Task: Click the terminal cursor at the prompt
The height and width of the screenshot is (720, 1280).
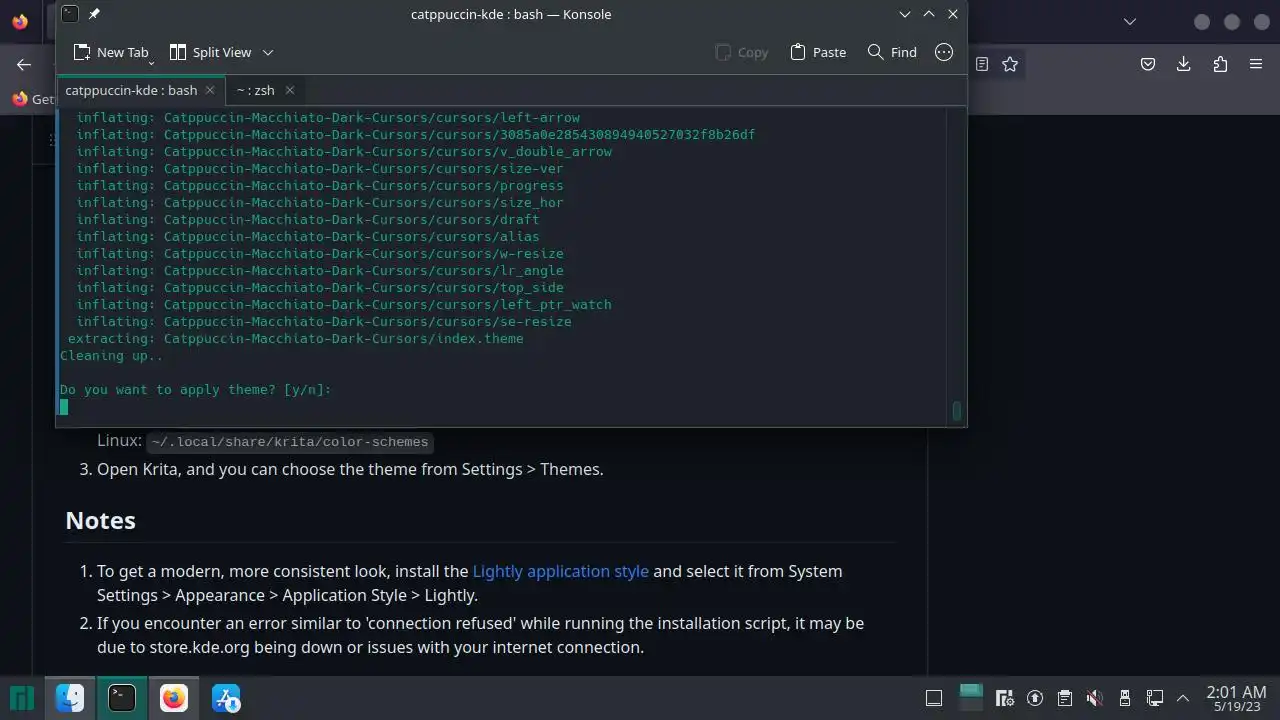Action: click(x=64, y=406)
